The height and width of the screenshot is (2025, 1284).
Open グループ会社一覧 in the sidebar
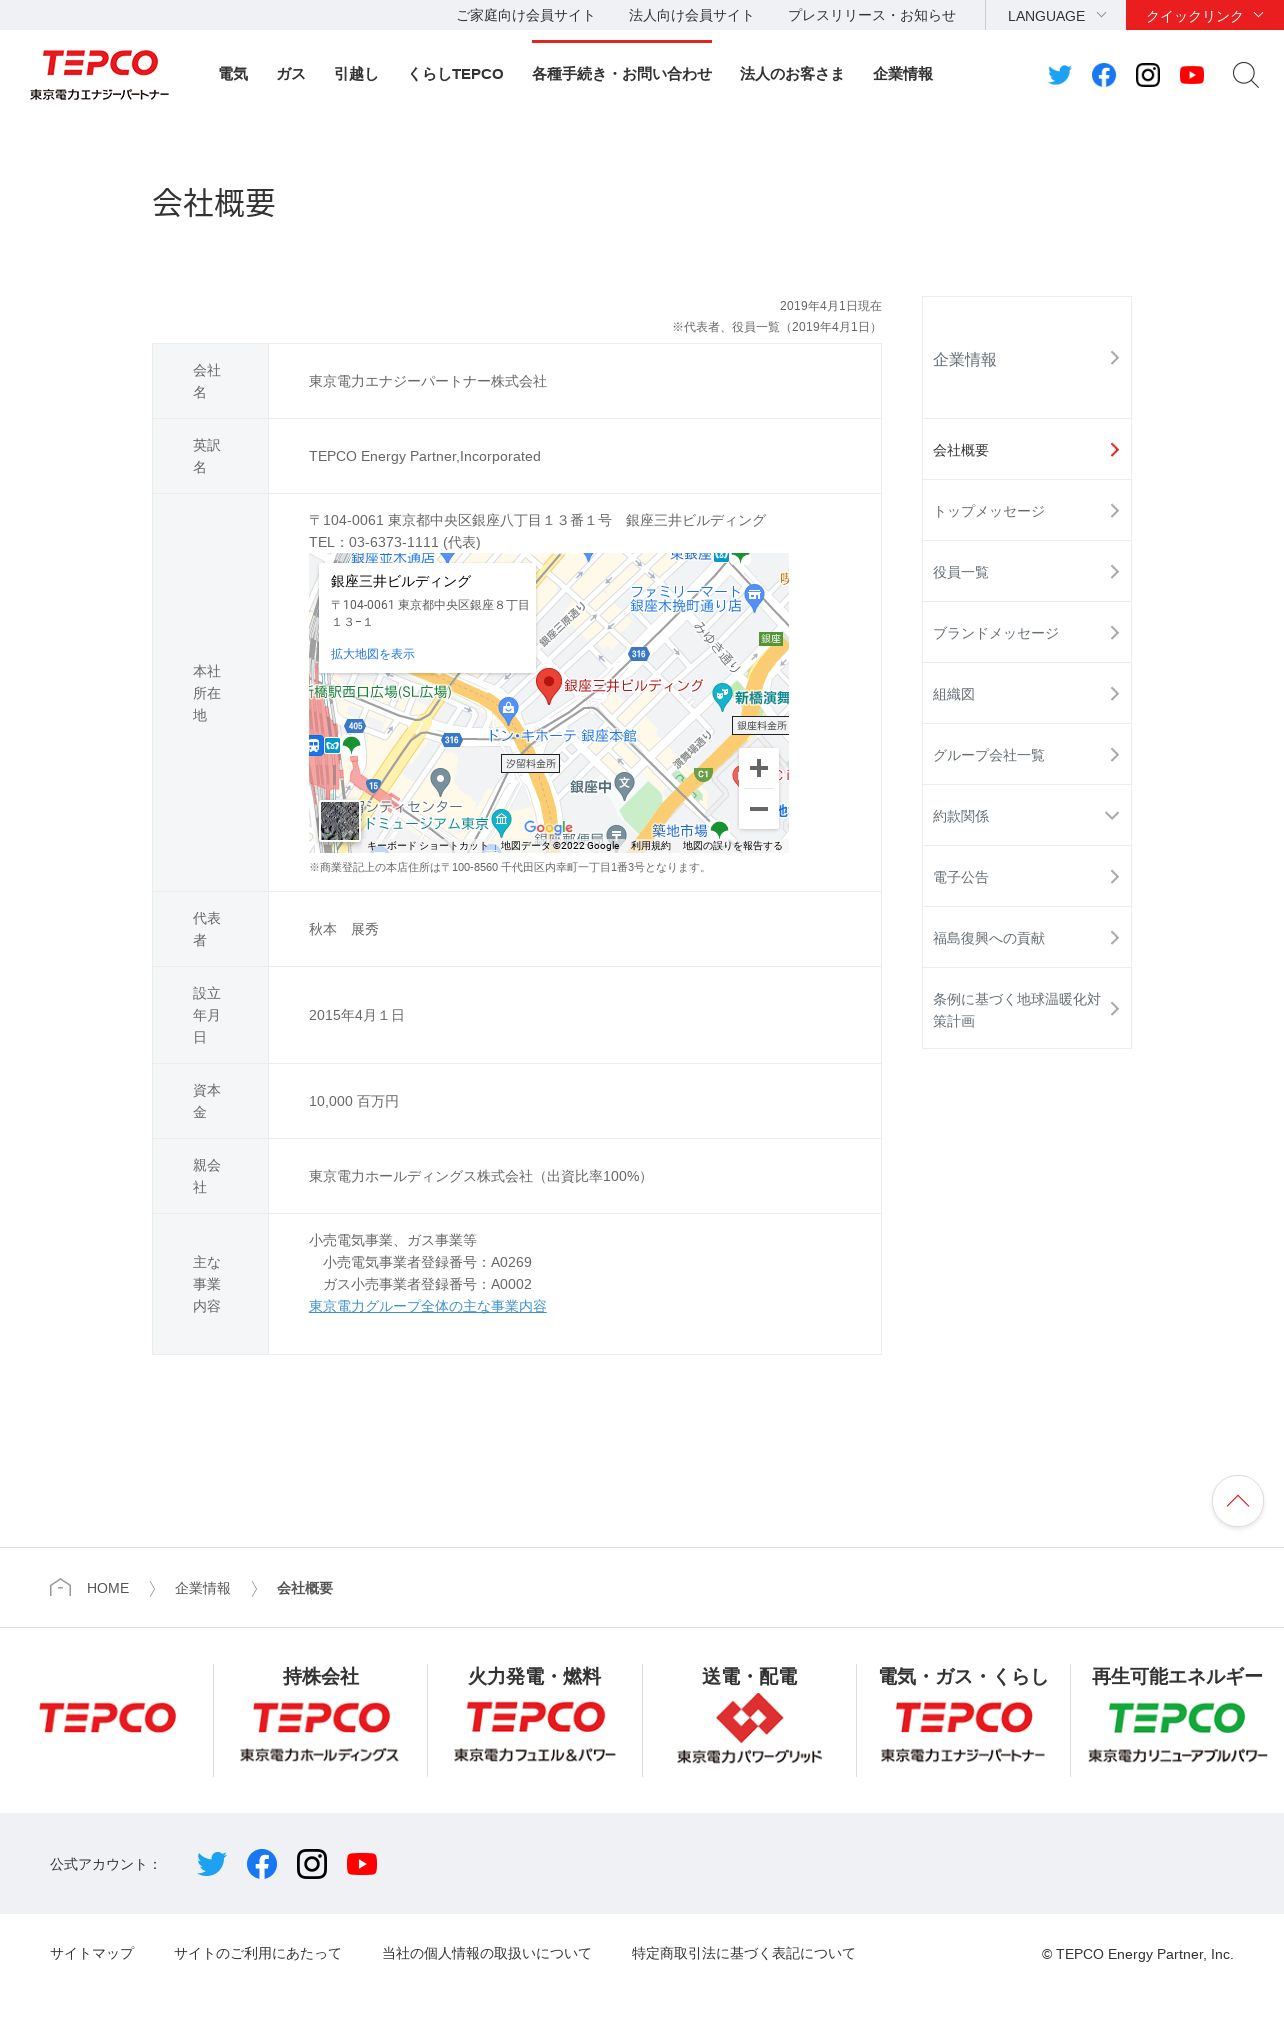(1027, 755)
